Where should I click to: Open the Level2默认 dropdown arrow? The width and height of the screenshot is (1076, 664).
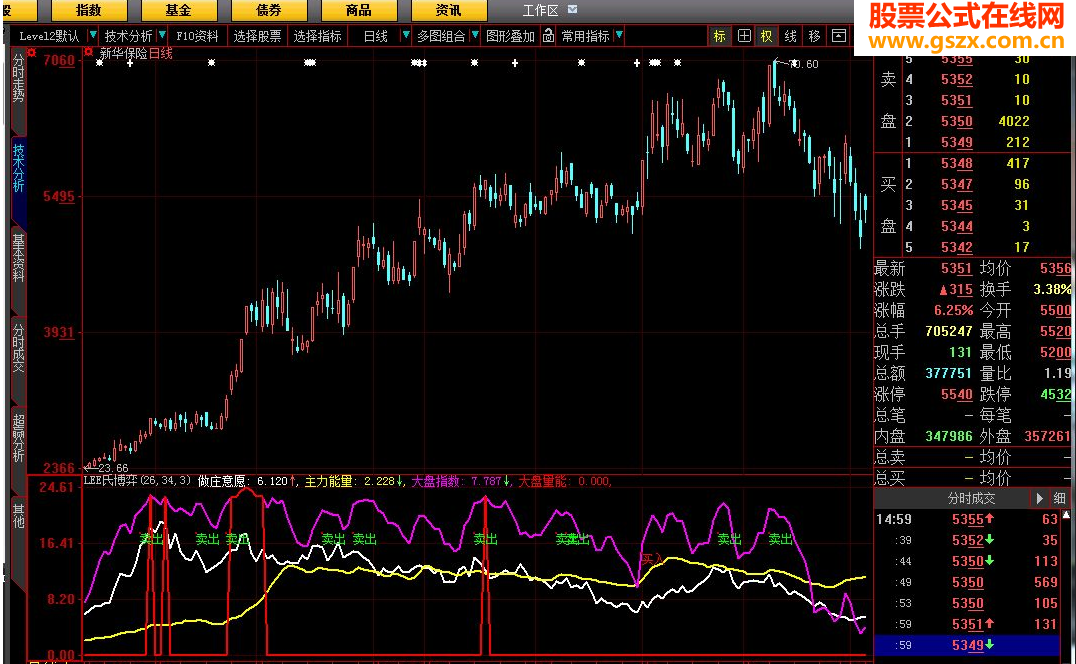[93, 36]
